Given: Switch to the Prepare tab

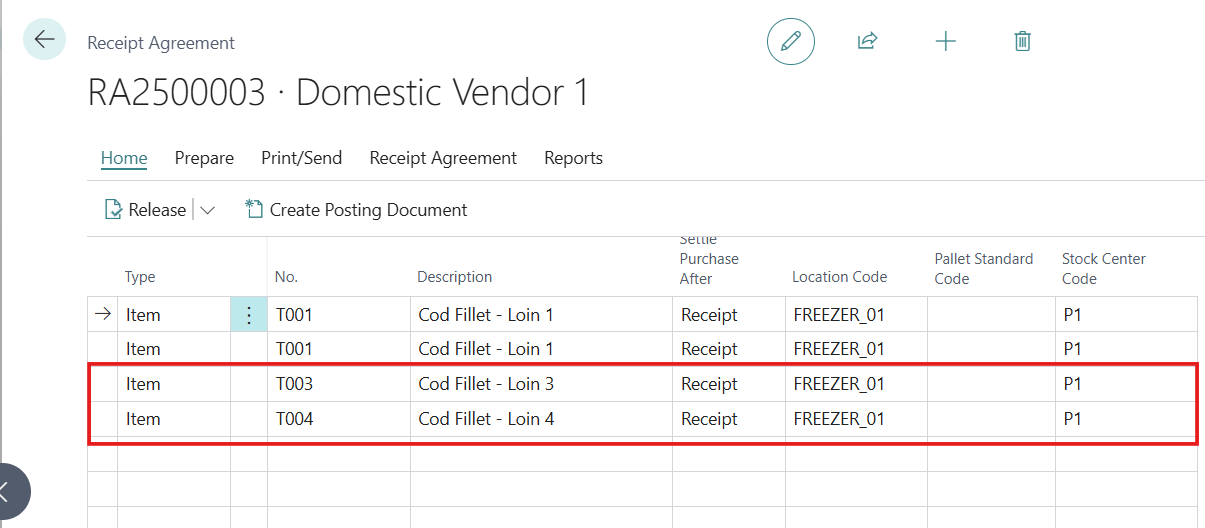Looking at the screenshot, I should (204, 158).
